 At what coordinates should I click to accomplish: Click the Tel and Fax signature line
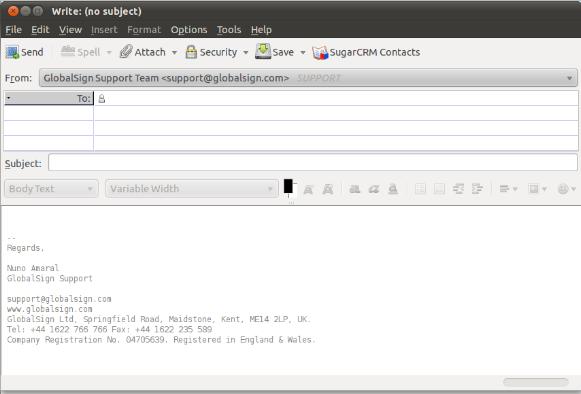coord(109,329)
